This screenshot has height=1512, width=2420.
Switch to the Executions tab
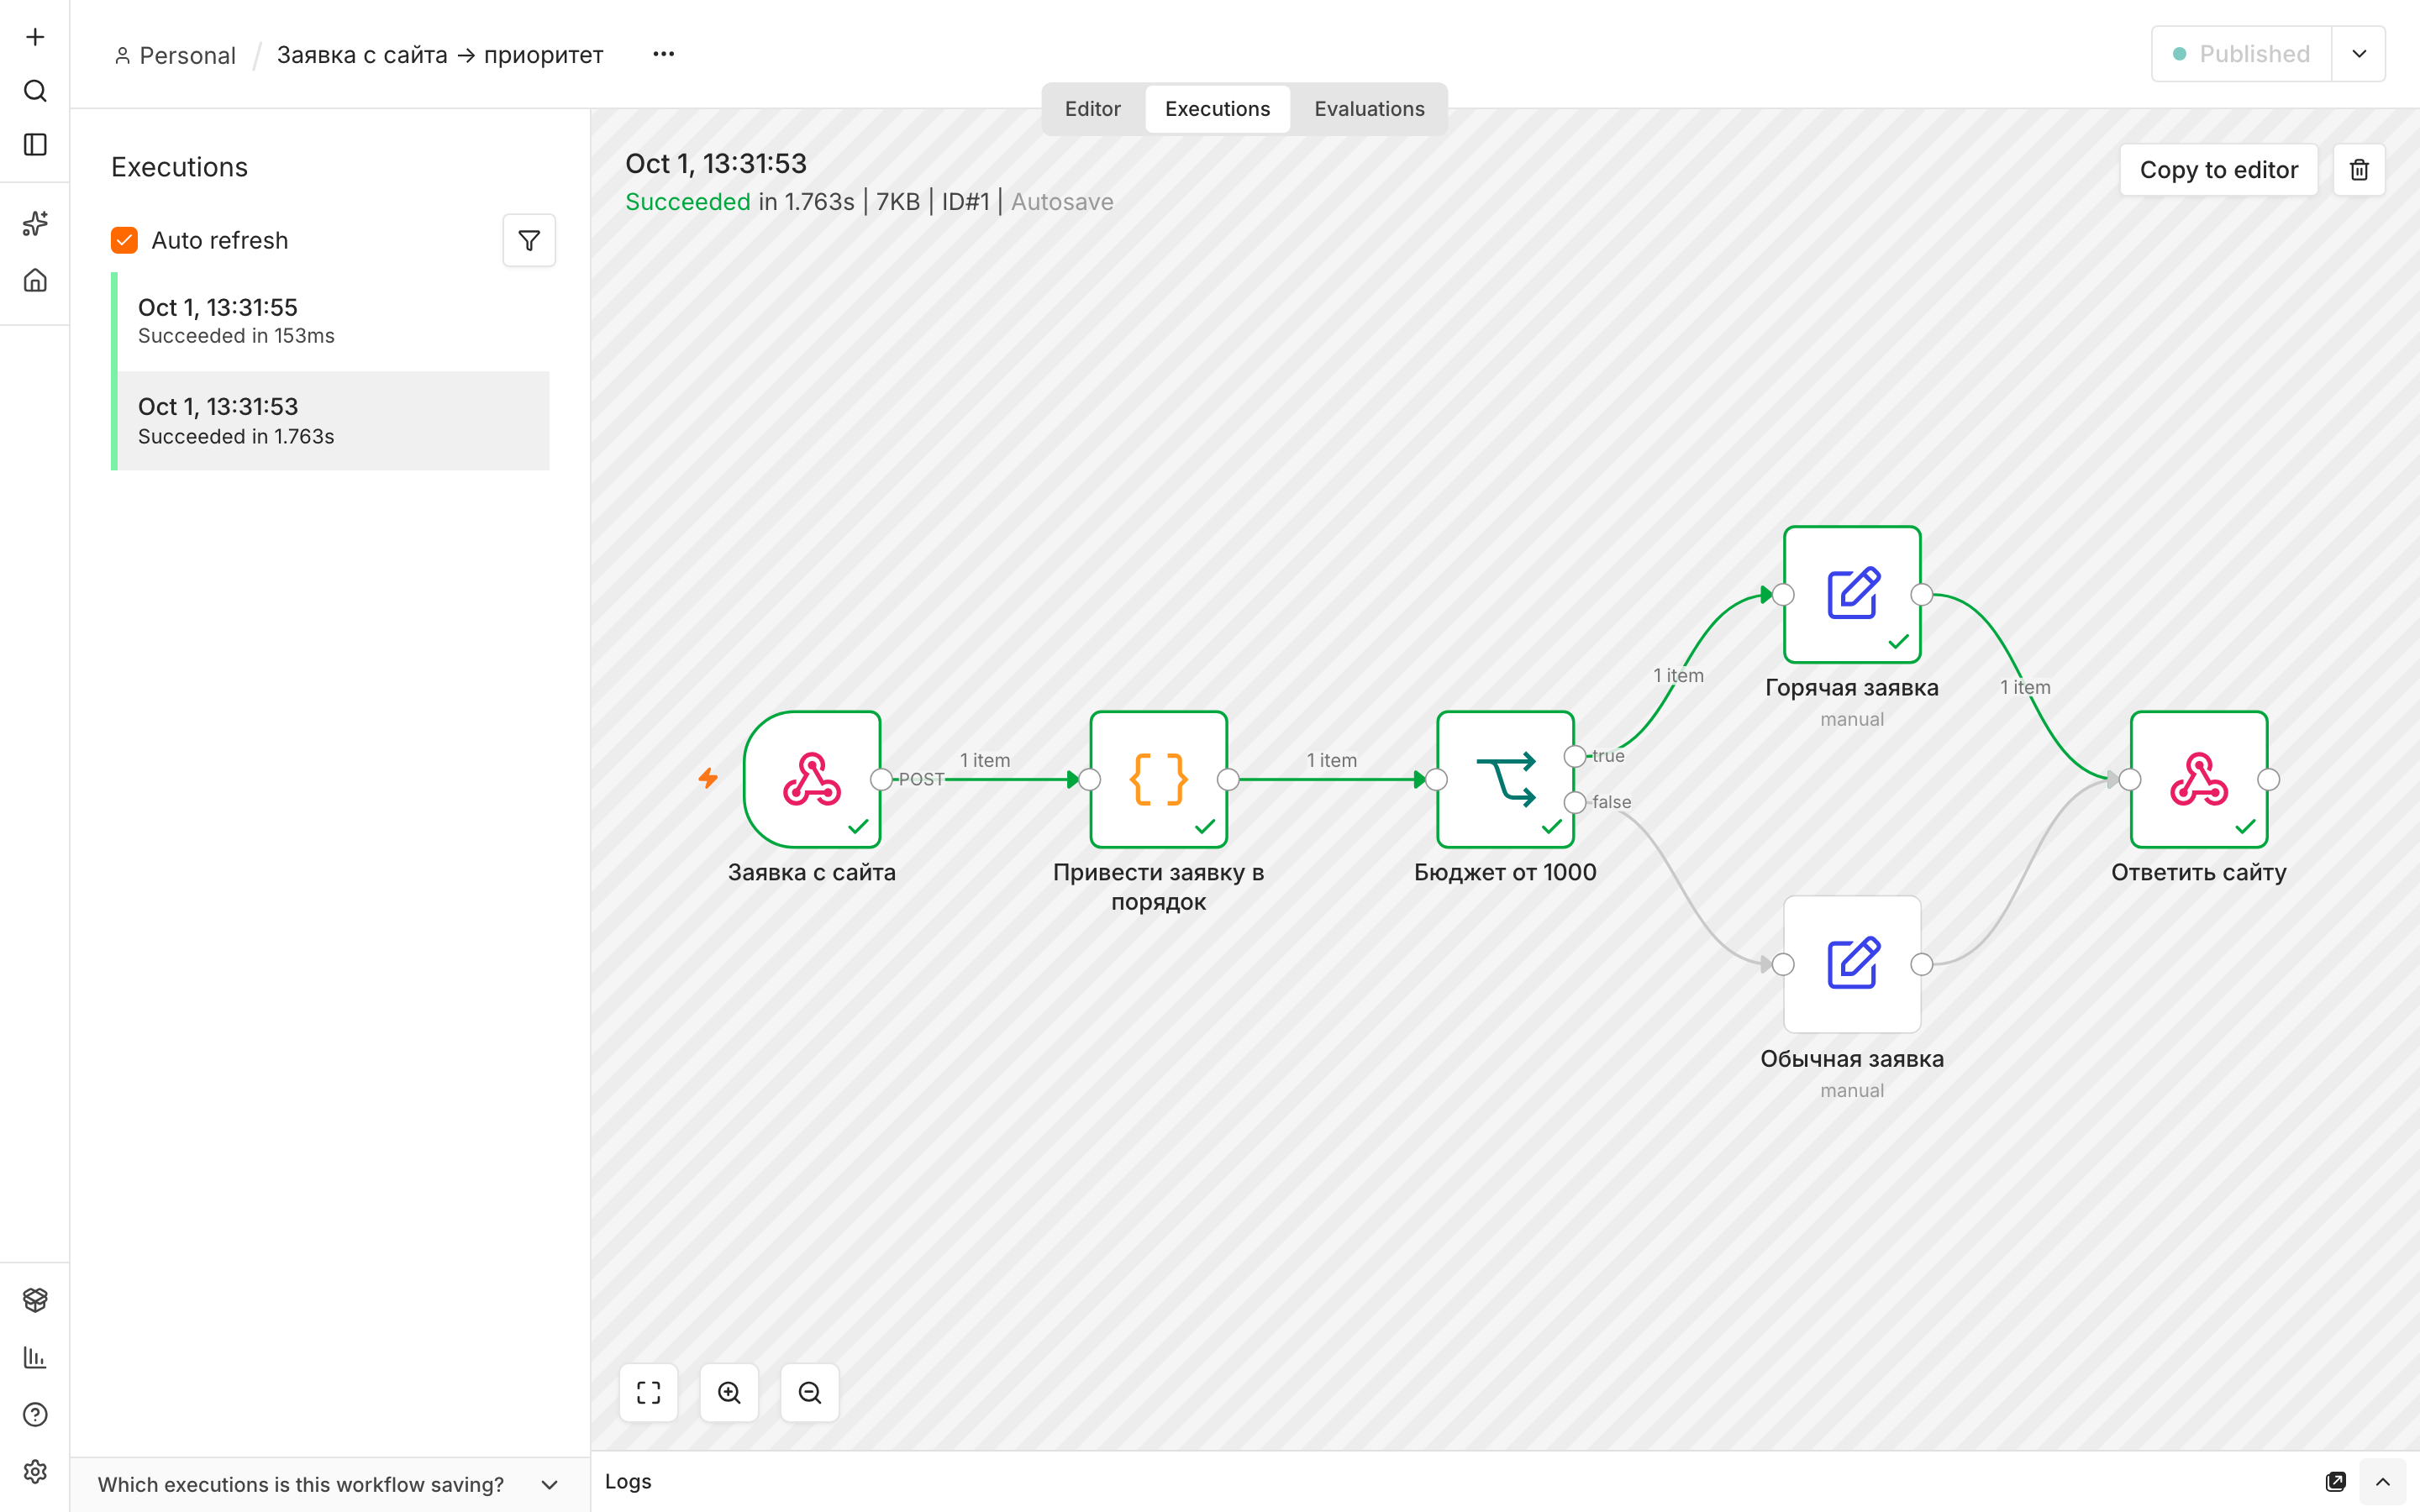[1217, 109]
